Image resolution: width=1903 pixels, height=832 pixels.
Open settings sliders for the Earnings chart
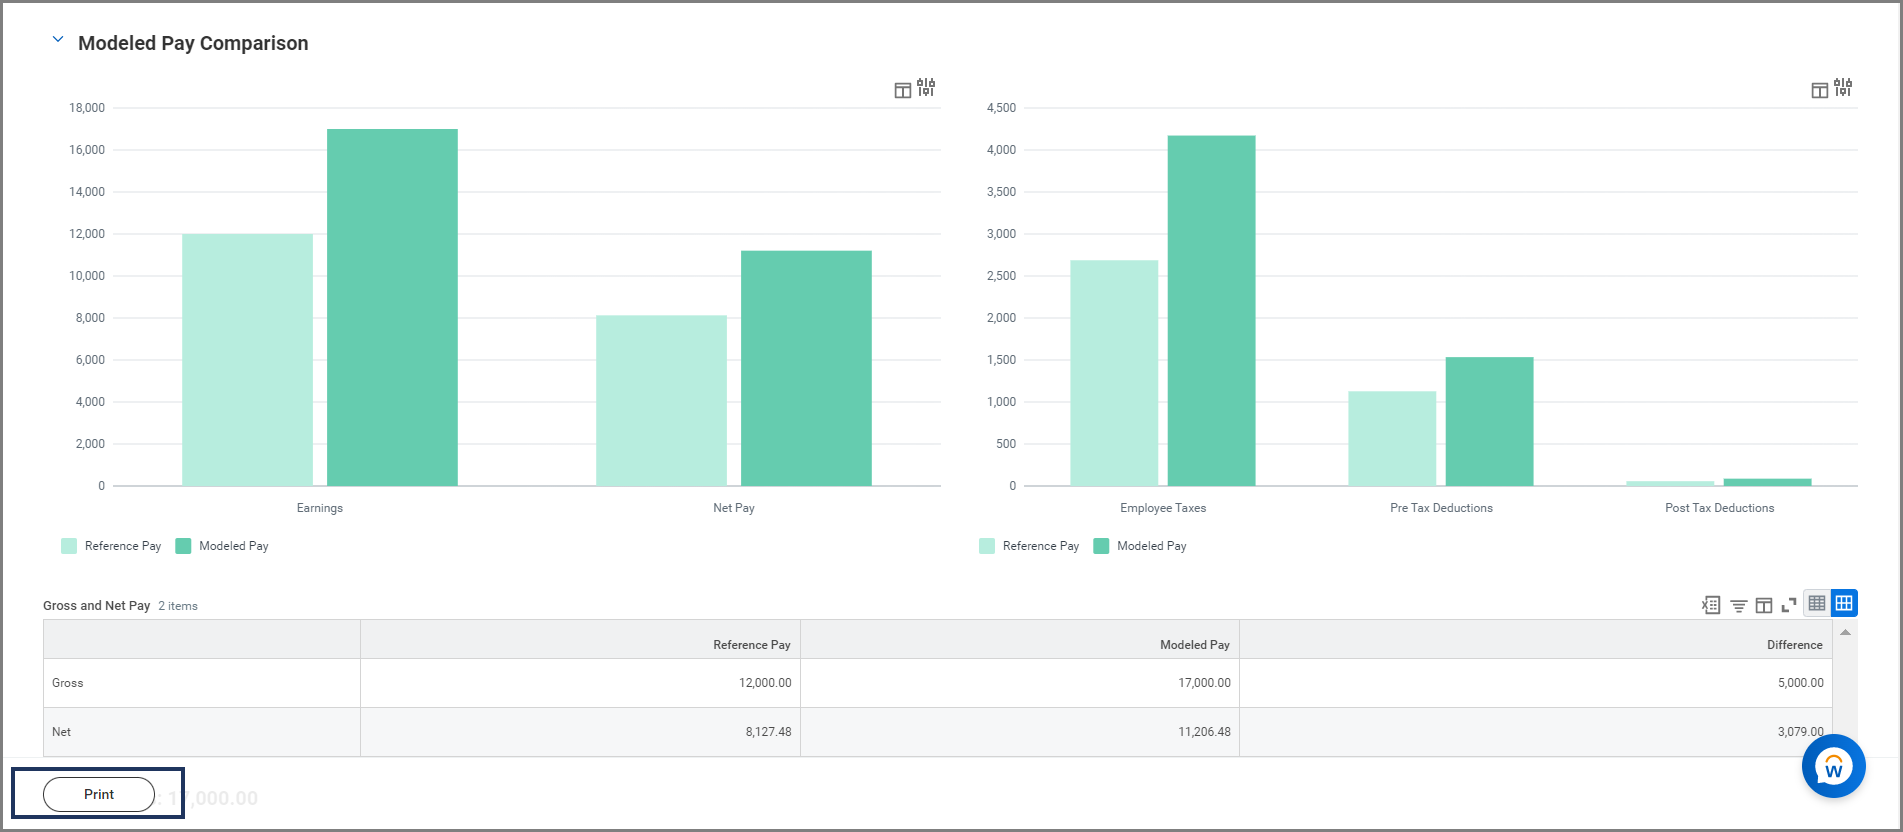(x=927, y=88)
